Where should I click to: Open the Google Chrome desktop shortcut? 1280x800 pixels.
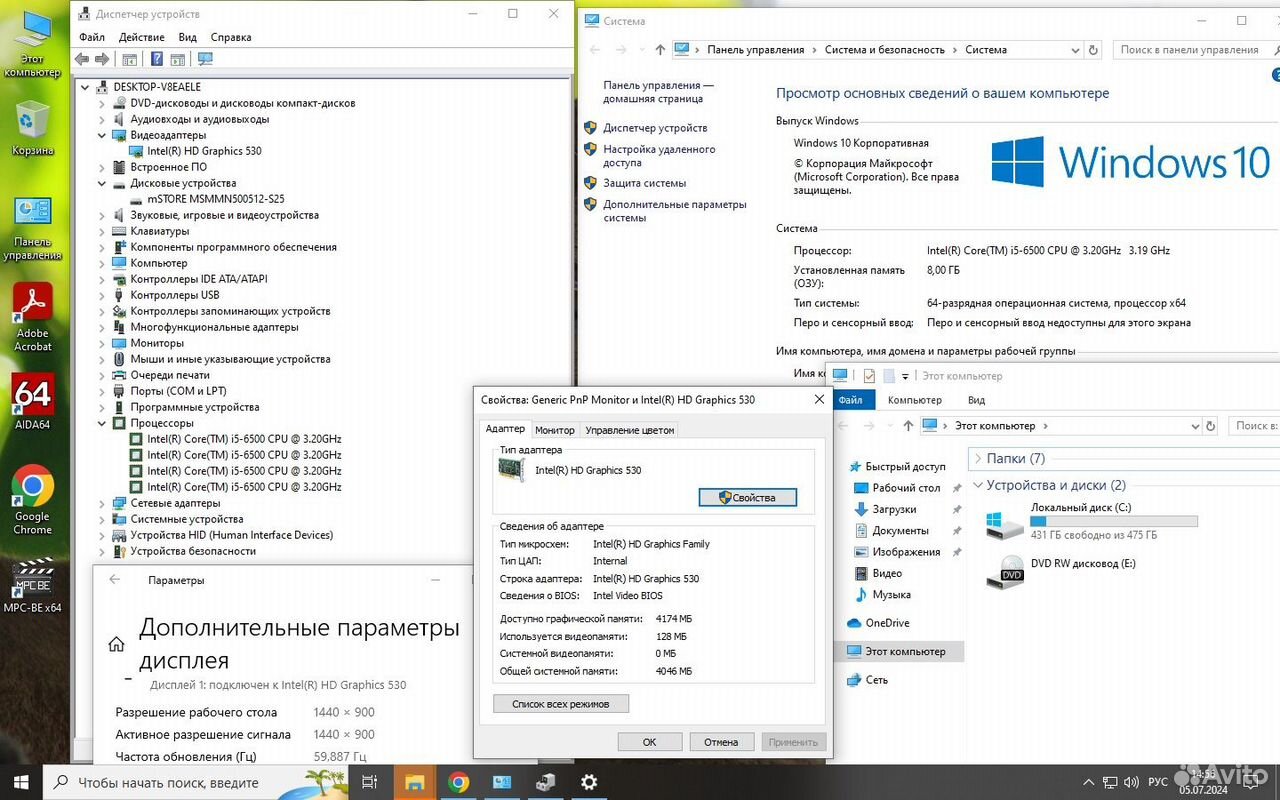coord(33,500)
